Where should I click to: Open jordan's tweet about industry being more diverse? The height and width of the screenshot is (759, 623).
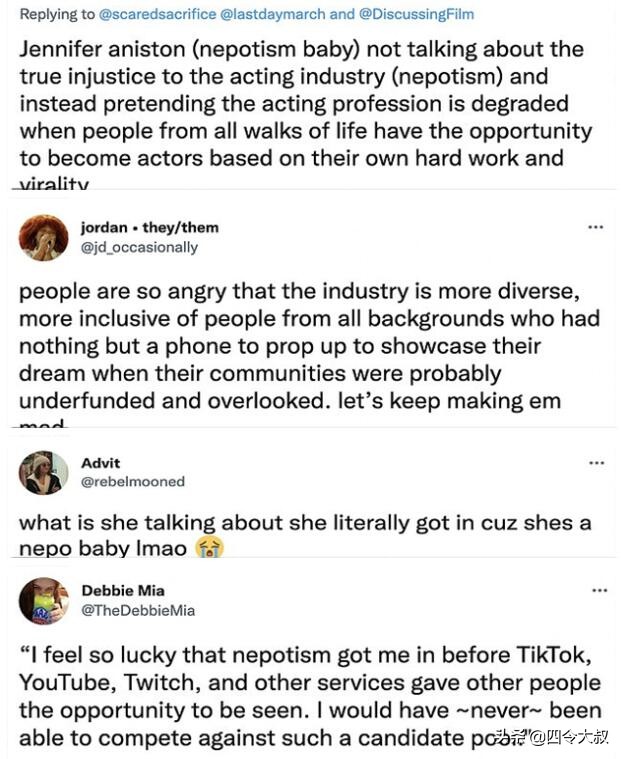tap(300, 346)
